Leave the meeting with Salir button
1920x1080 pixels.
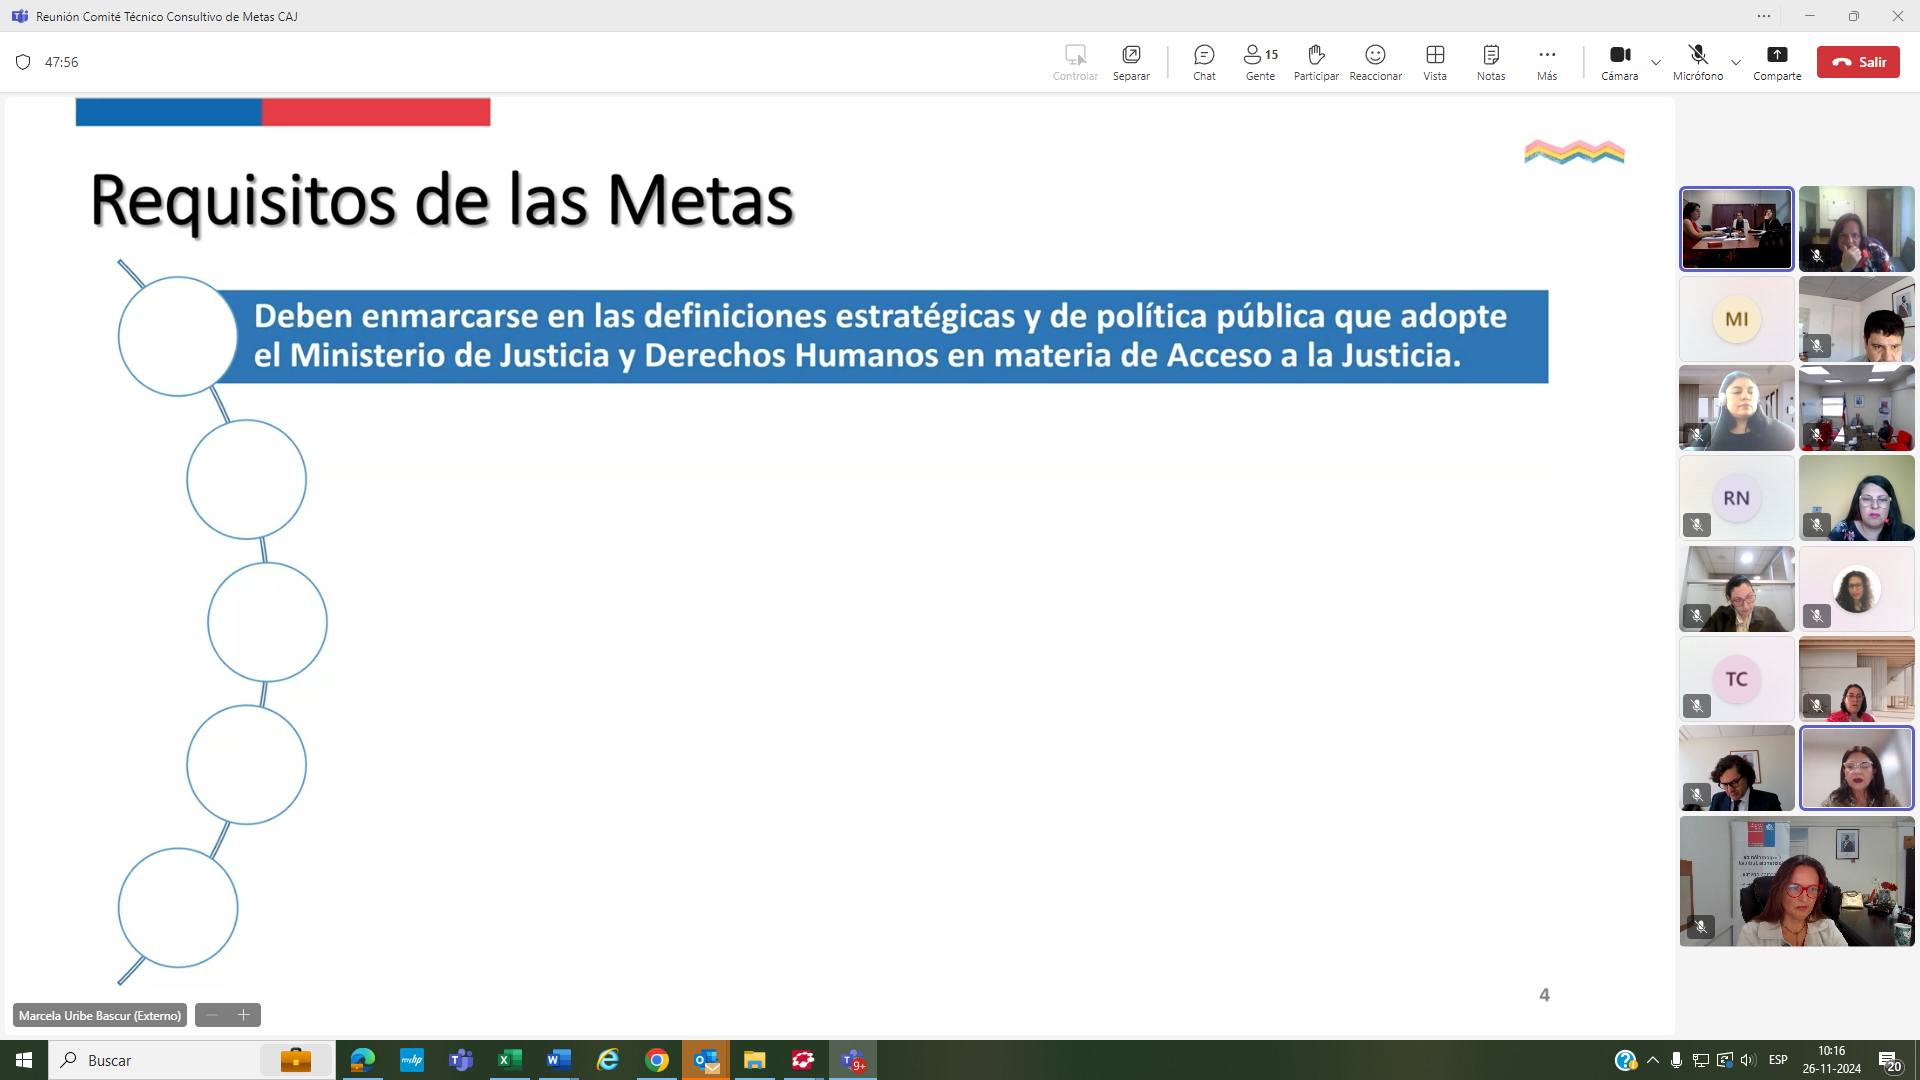[x=1858, y=62]
